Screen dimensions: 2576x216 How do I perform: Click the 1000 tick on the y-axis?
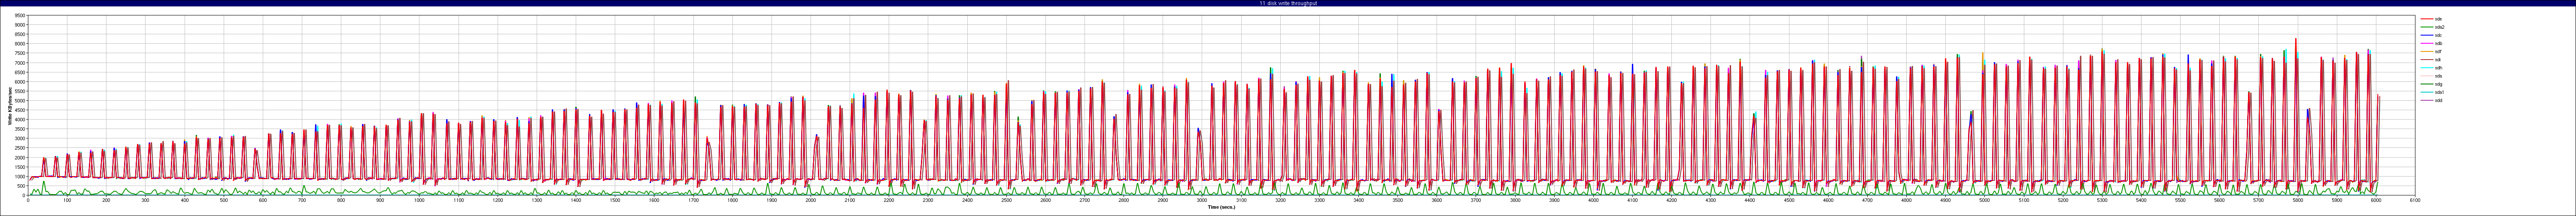(21, 176)
